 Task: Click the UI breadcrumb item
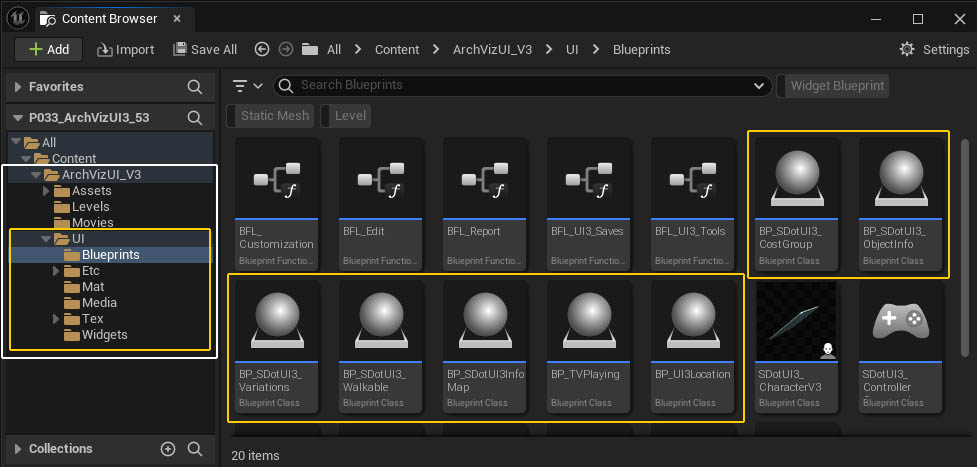tap(572, 49)
